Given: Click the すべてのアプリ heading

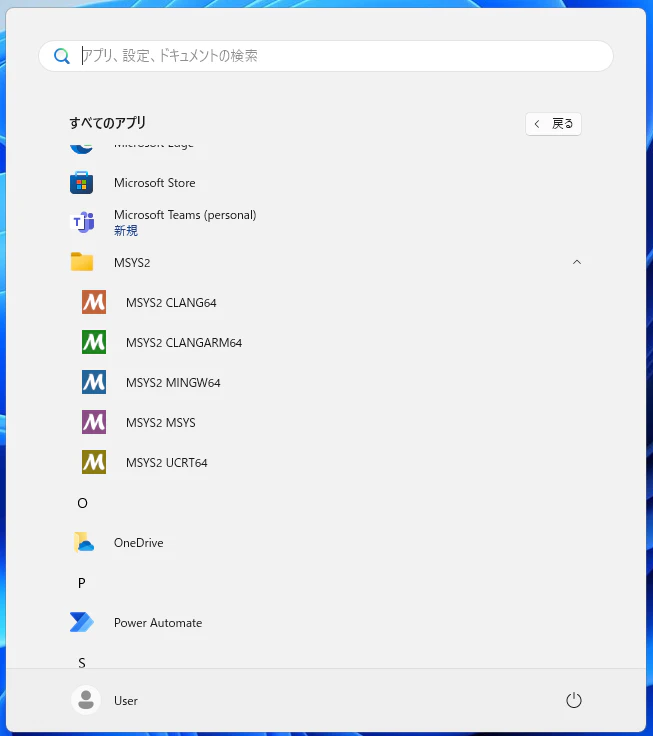Looking at the screenshot, I should click(108, 123).
